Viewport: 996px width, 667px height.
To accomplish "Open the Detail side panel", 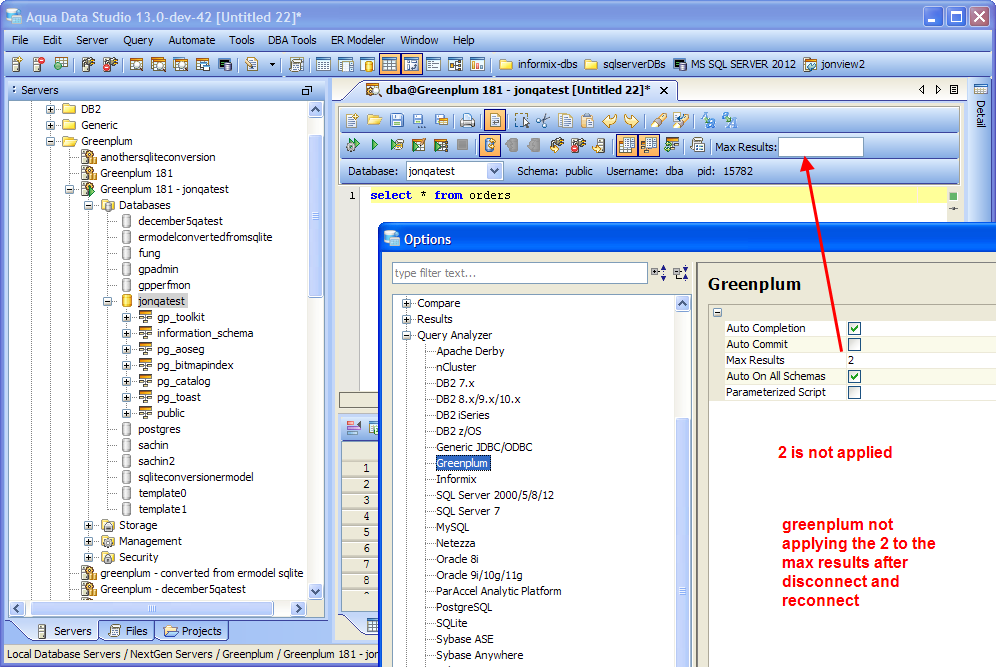I will tap(981, 105).
